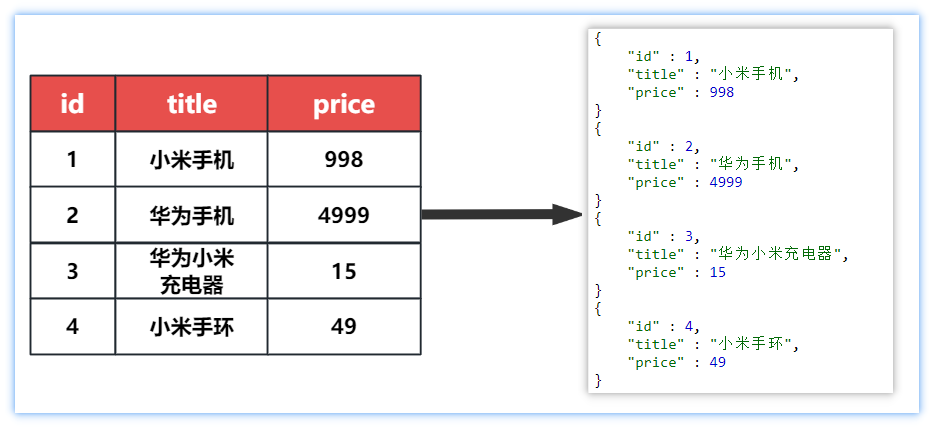The height and width of the screenshot is (428, 934).
Task: Click the table price cell showing 49
Action: [344, 326]
